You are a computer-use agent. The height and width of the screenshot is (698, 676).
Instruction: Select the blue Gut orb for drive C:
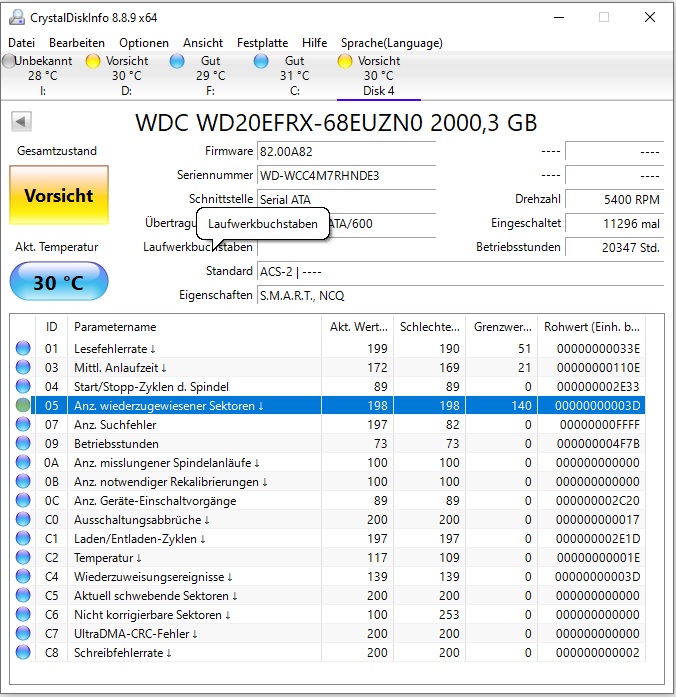click(261, 61)
